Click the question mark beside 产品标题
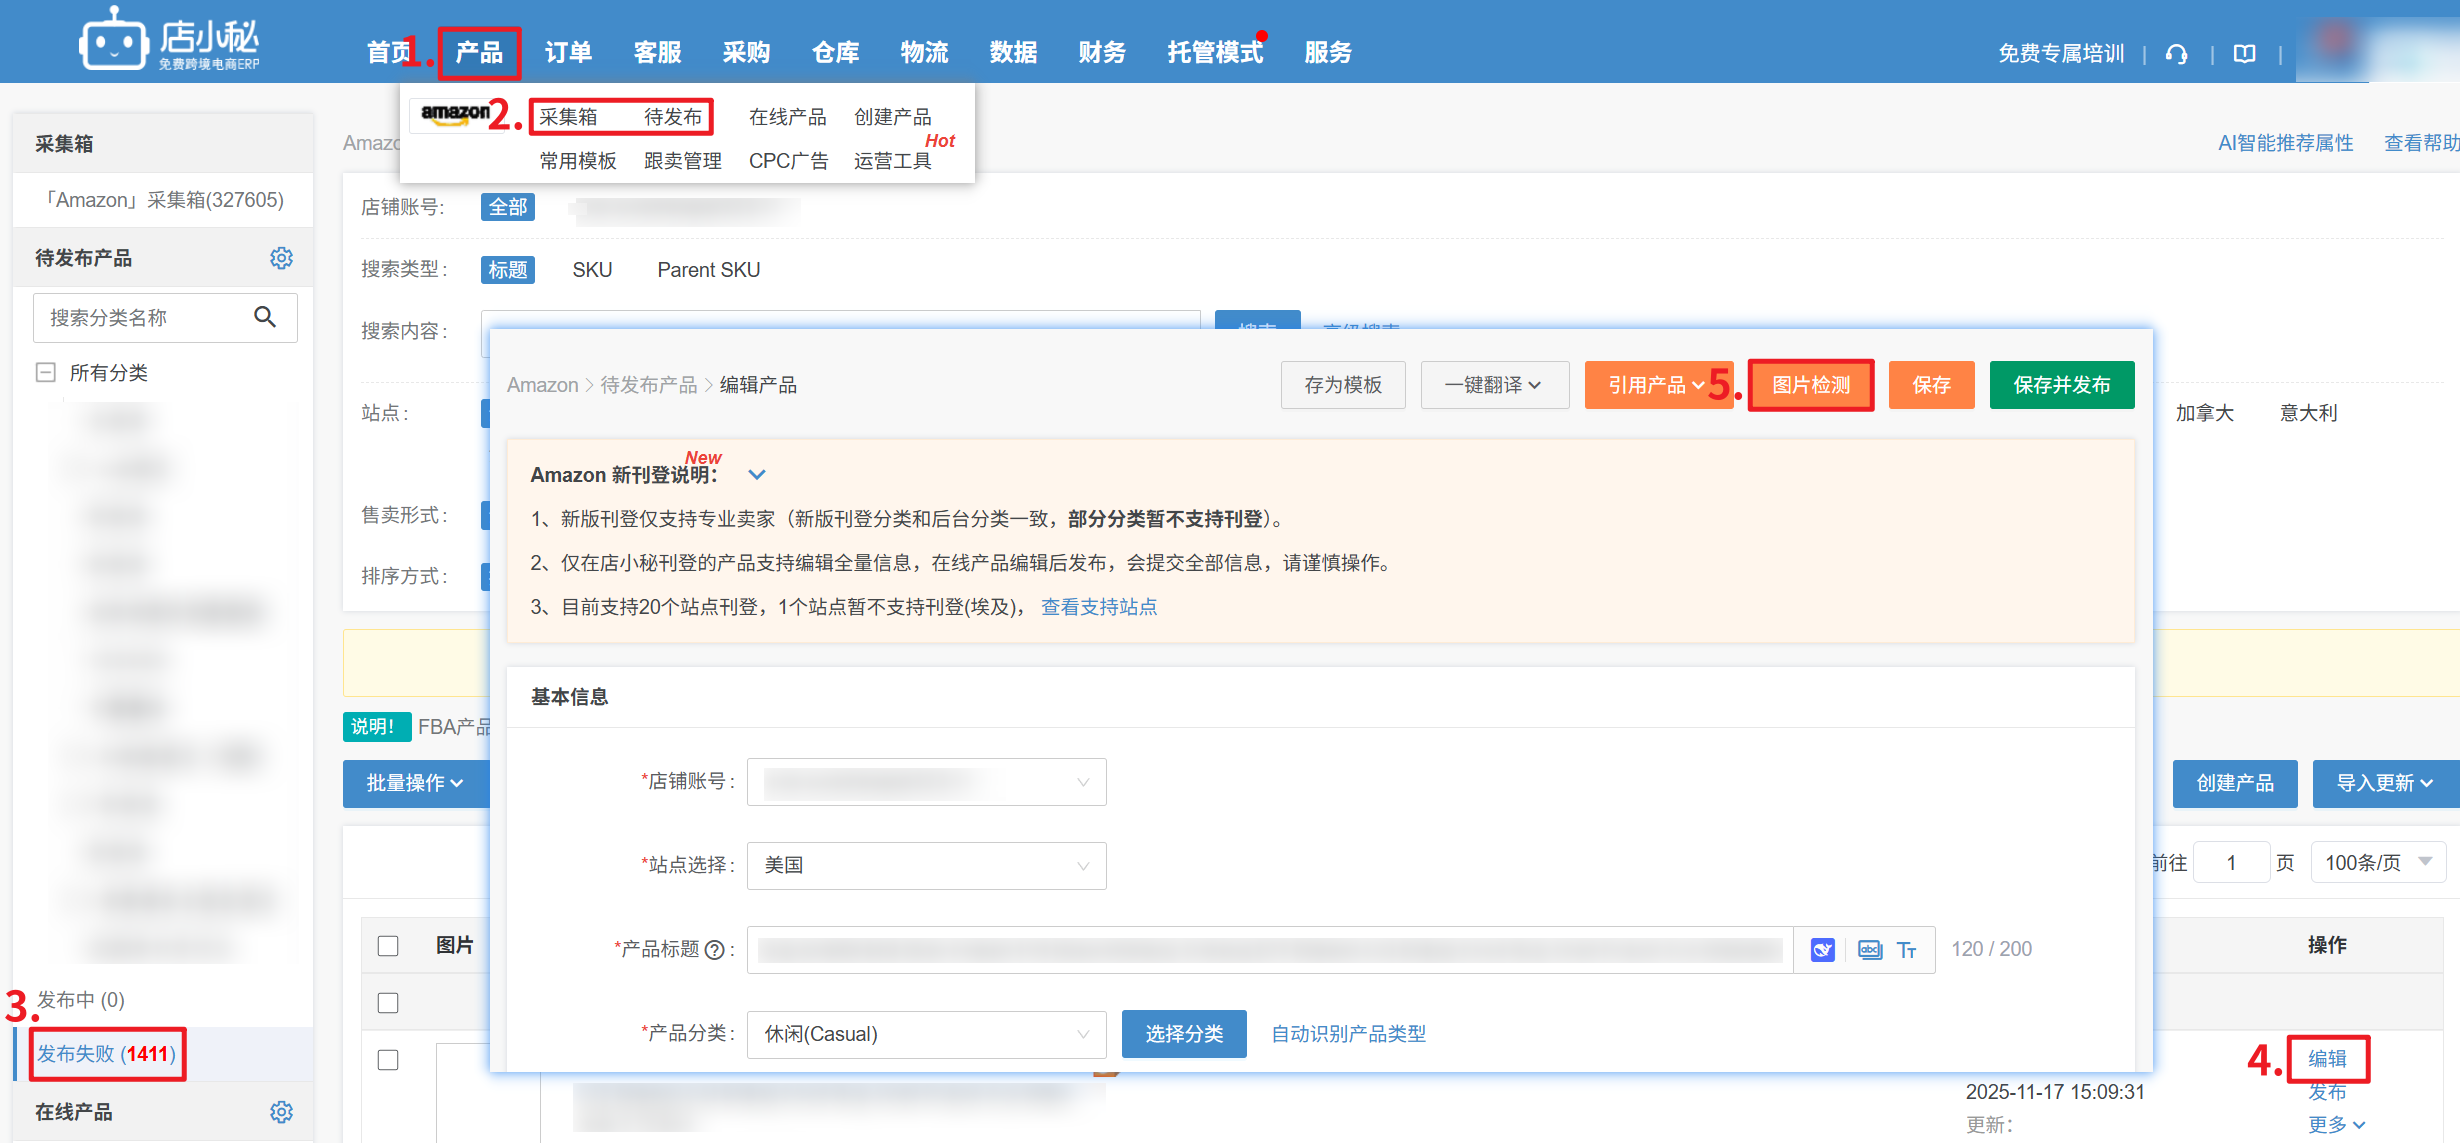This screenshot has height=1143, width=2460. pyautogui.click(x=714, y=950)
